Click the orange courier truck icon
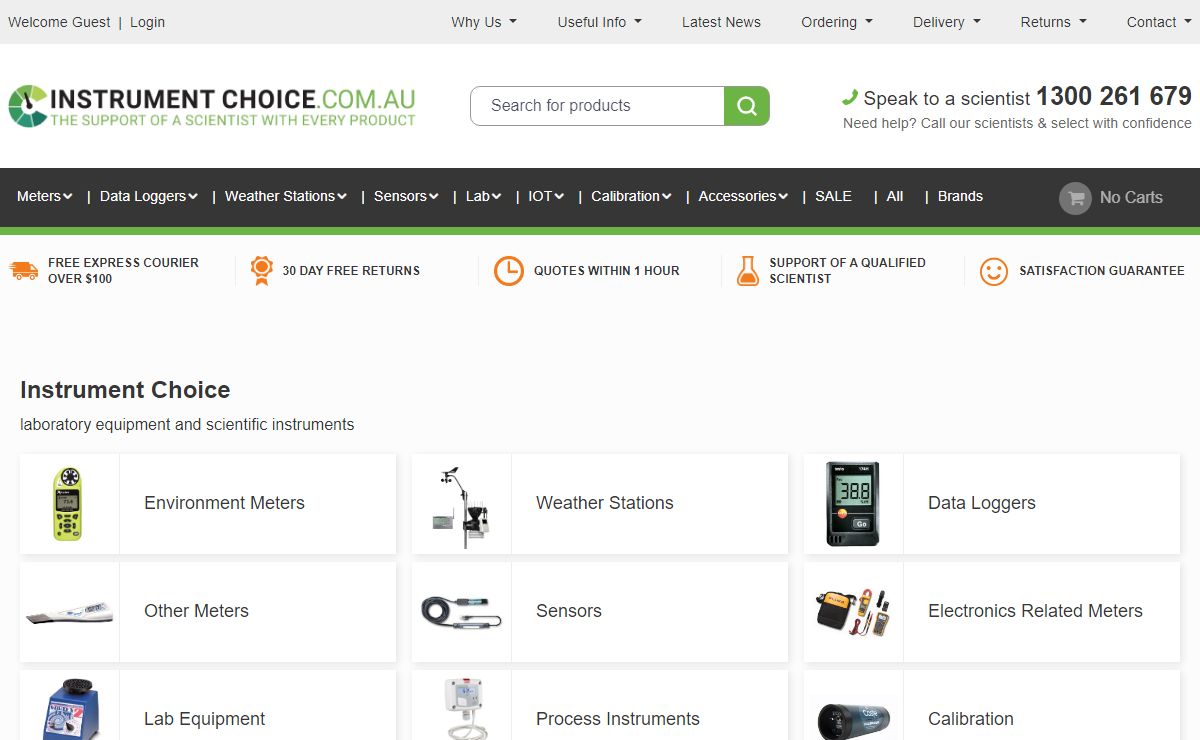This screenshot has height=740, width=1200. point(24,271)
